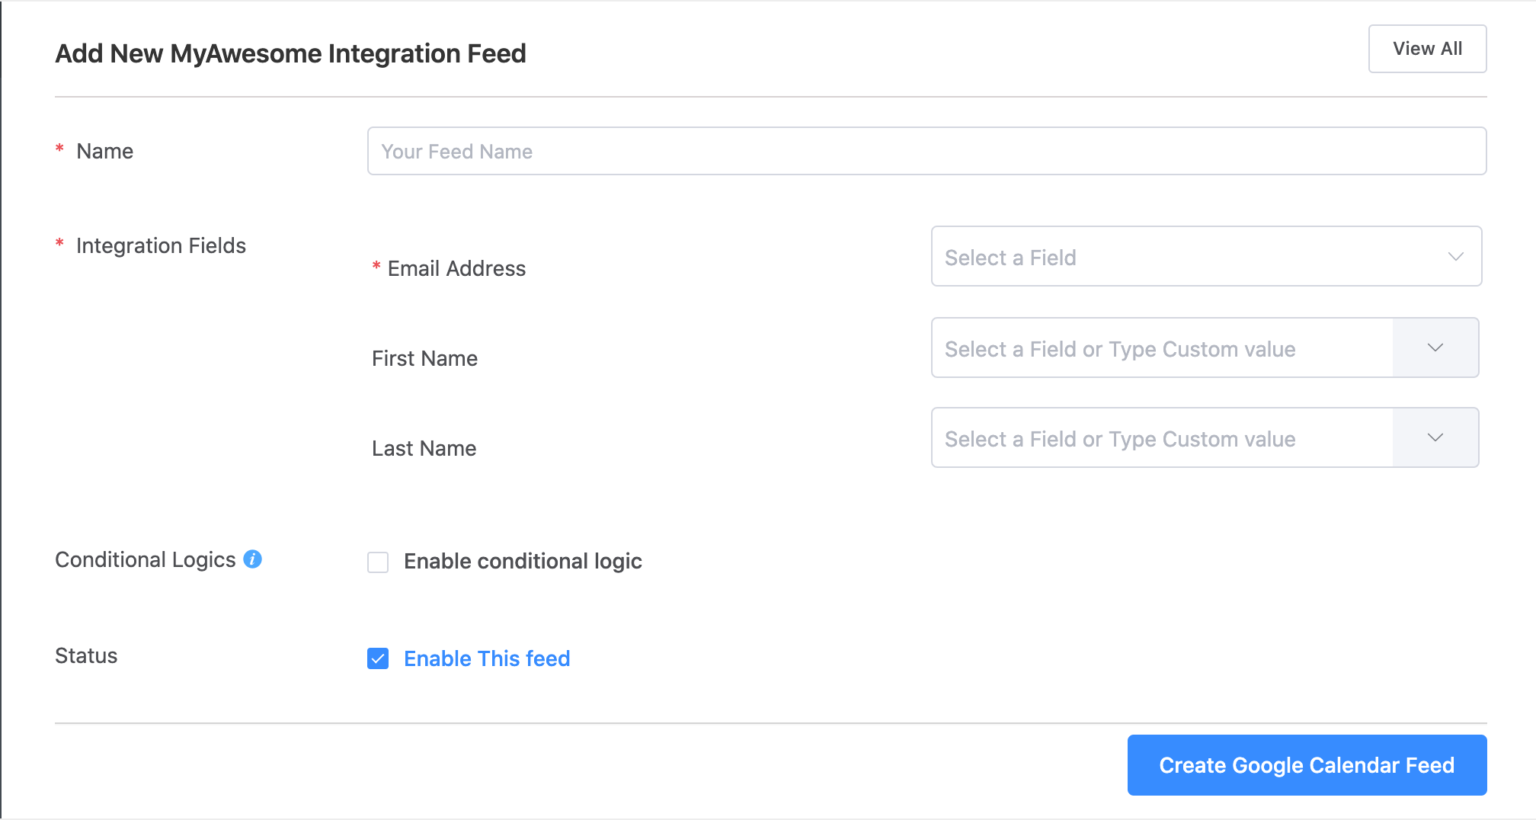Click inside the Your Feed Name input

click(926, 151)
